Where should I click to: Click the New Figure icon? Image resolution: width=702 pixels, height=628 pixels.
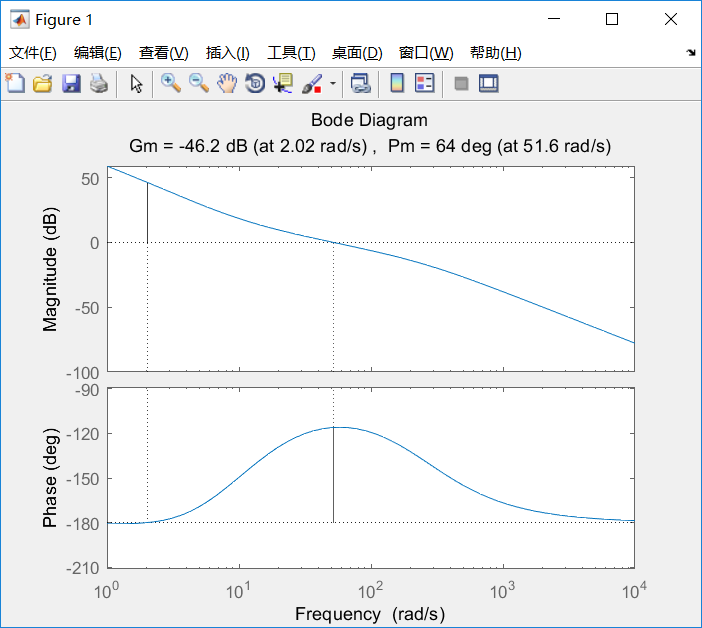[x=15, y=83]
